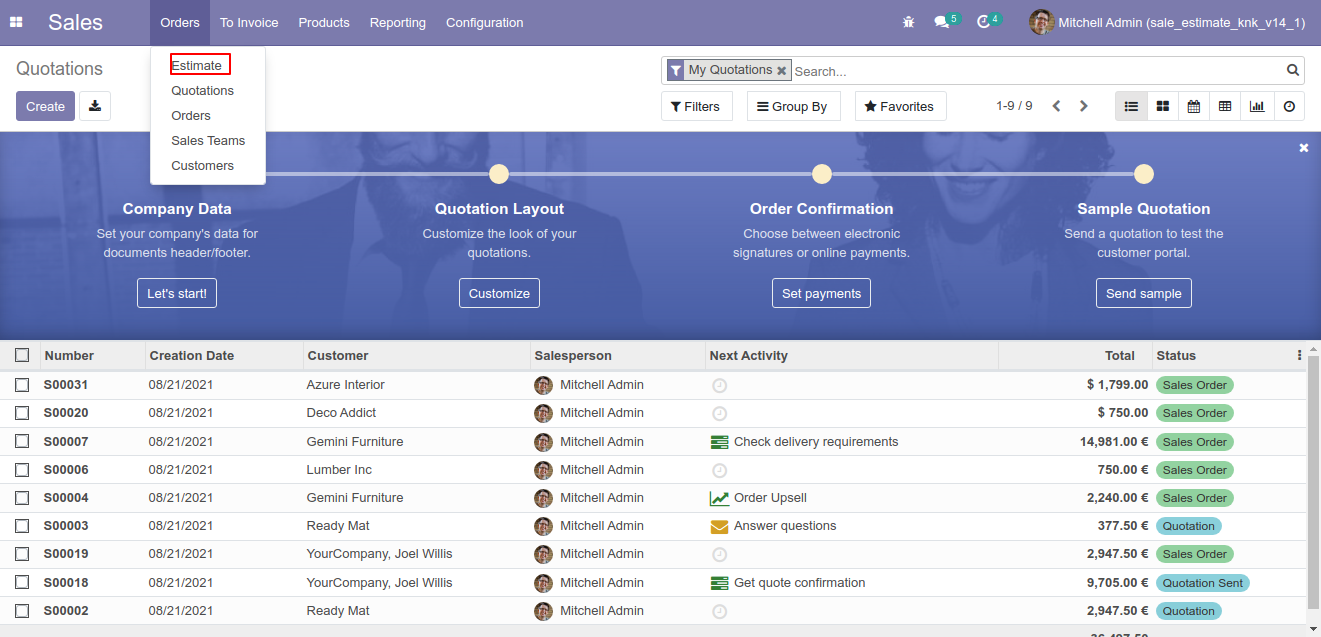Switch to the calendar view
Screen dimensions: 1321x637
tap(1193, 106)
